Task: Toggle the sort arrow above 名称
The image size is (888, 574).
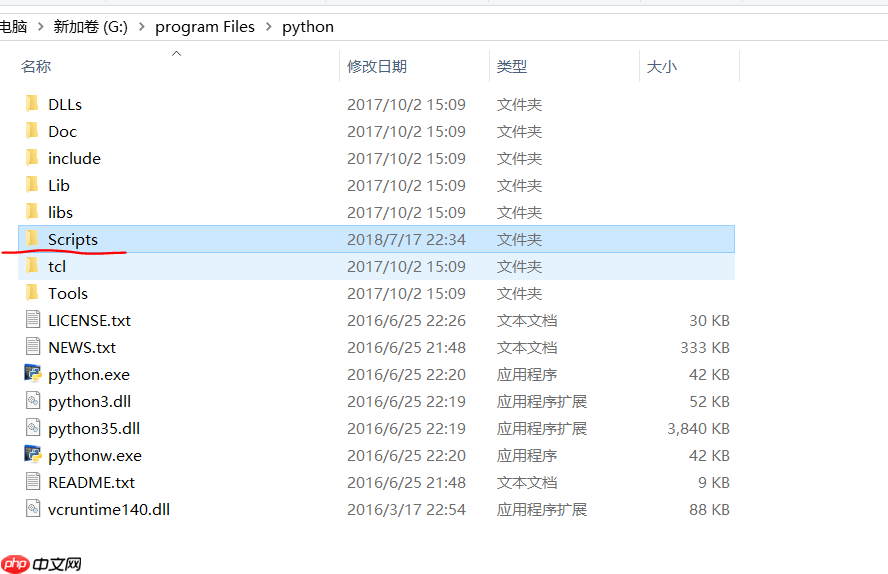Action: click(177, 53)
